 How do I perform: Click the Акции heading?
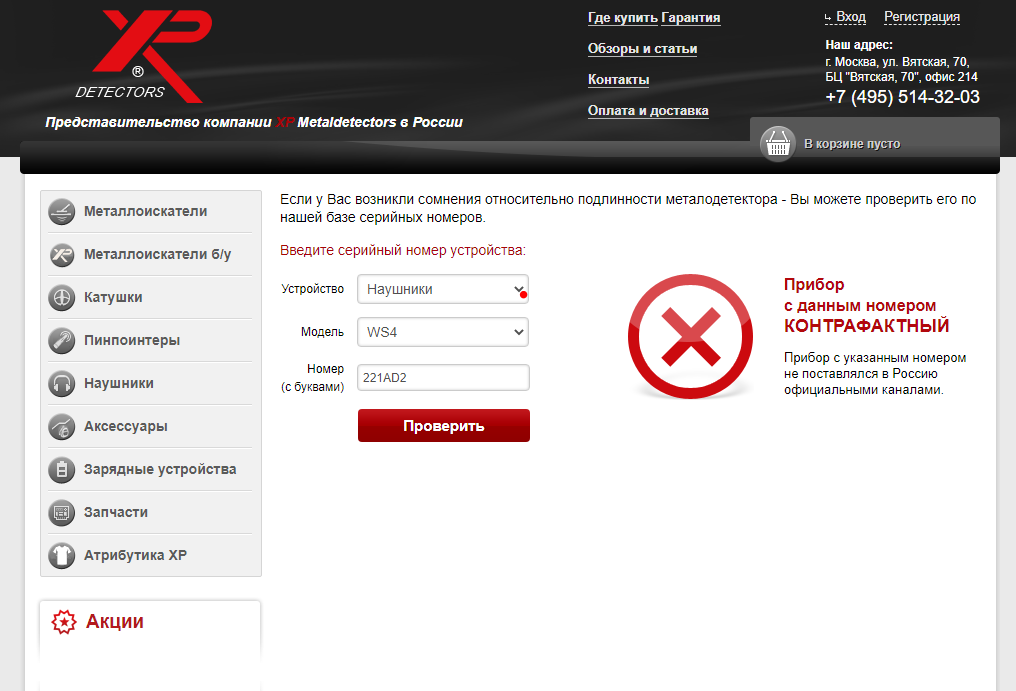pos(115,621)
